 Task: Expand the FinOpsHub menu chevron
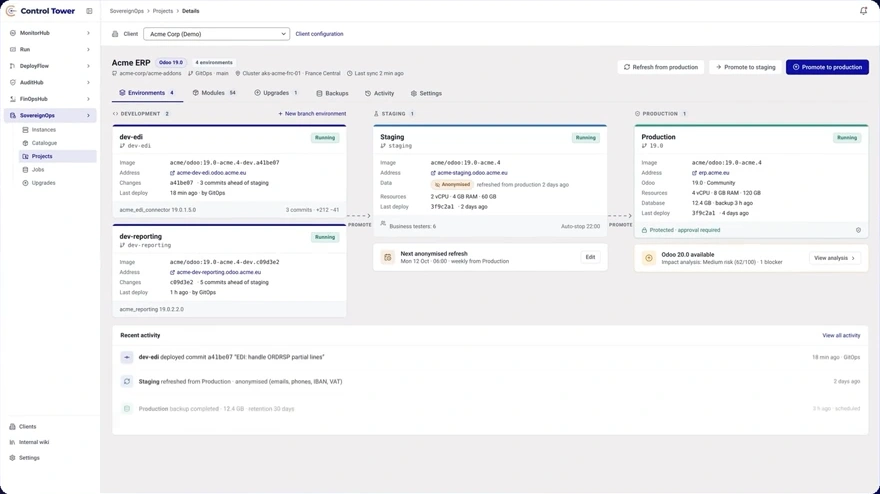pyautogui.click(x=88, y=99)
